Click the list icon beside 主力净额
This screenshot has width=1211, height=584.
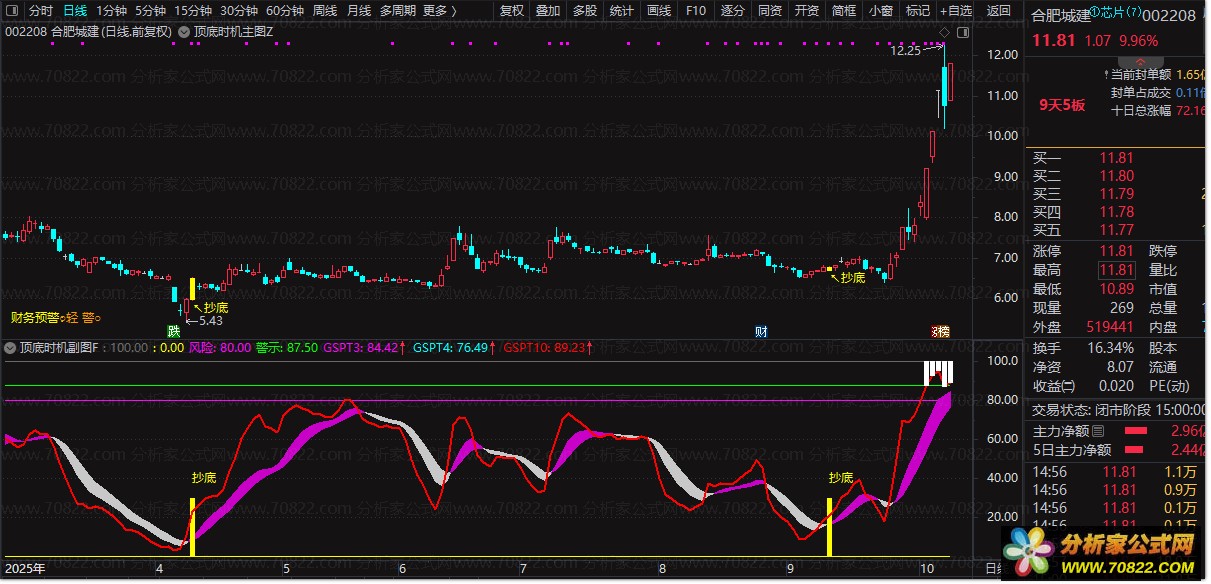1099,432
